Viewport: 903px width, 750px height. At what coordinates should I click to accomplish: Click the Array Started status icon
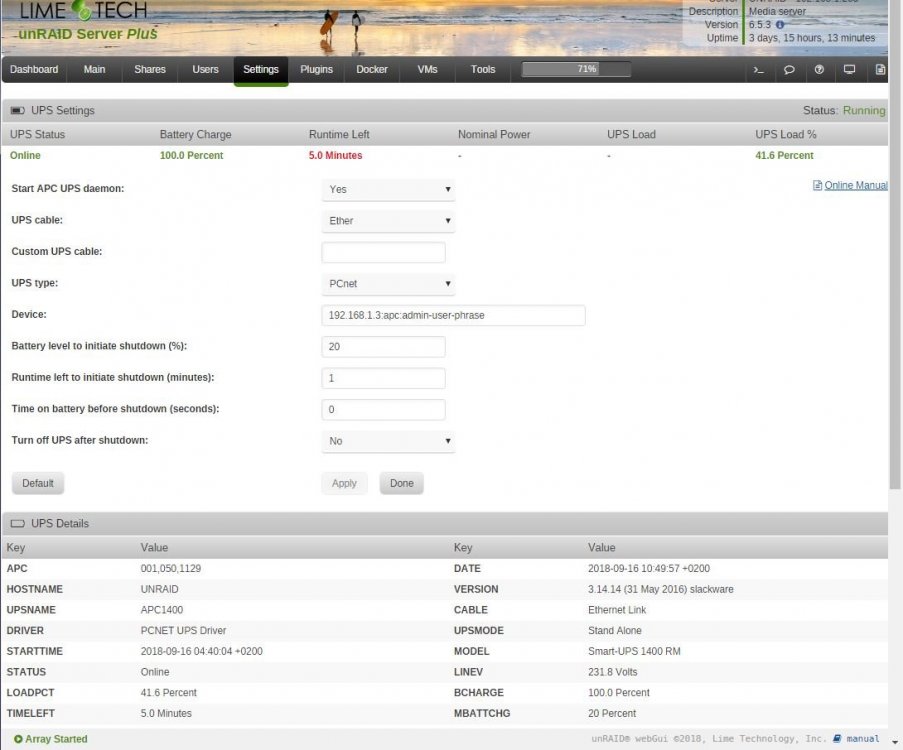(18, 739)
